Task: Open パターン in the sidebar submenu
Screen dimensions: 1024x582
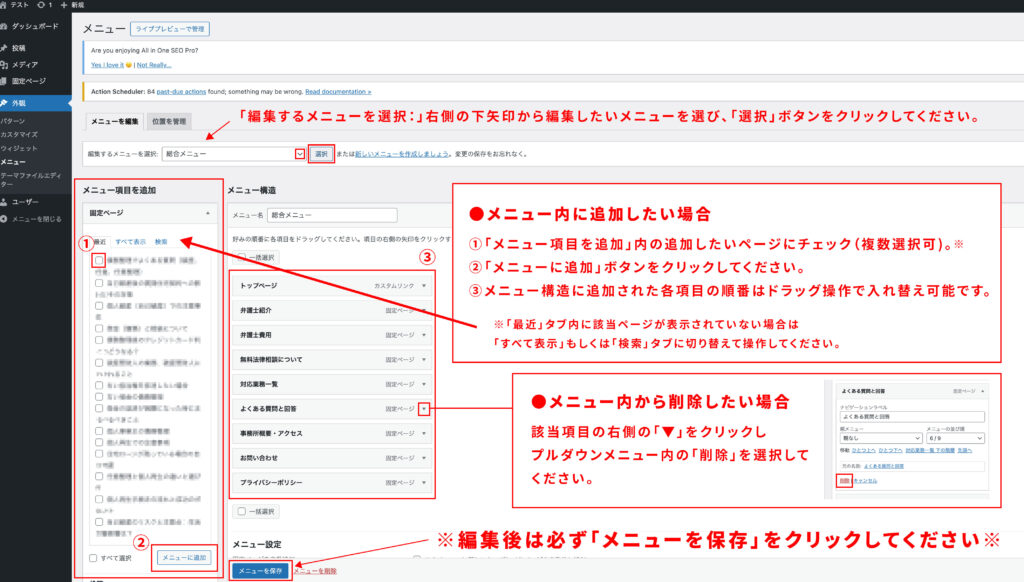Action: [x=13, y=121]
